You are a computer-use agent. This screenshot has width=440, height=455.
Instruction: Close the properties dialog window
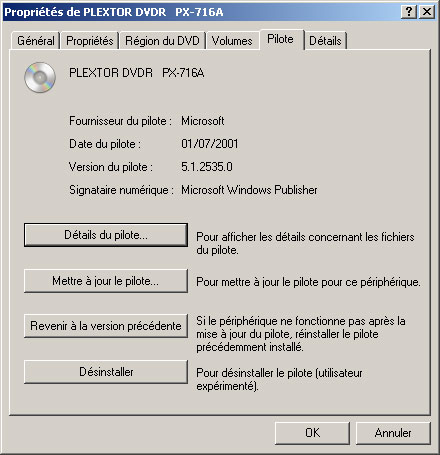(427, 12)
